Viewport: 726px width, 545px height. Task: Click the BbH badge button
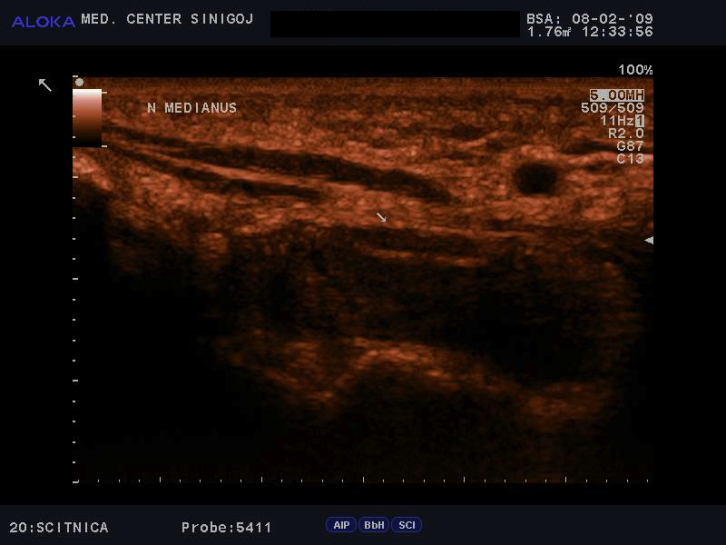tap(374, 525)
